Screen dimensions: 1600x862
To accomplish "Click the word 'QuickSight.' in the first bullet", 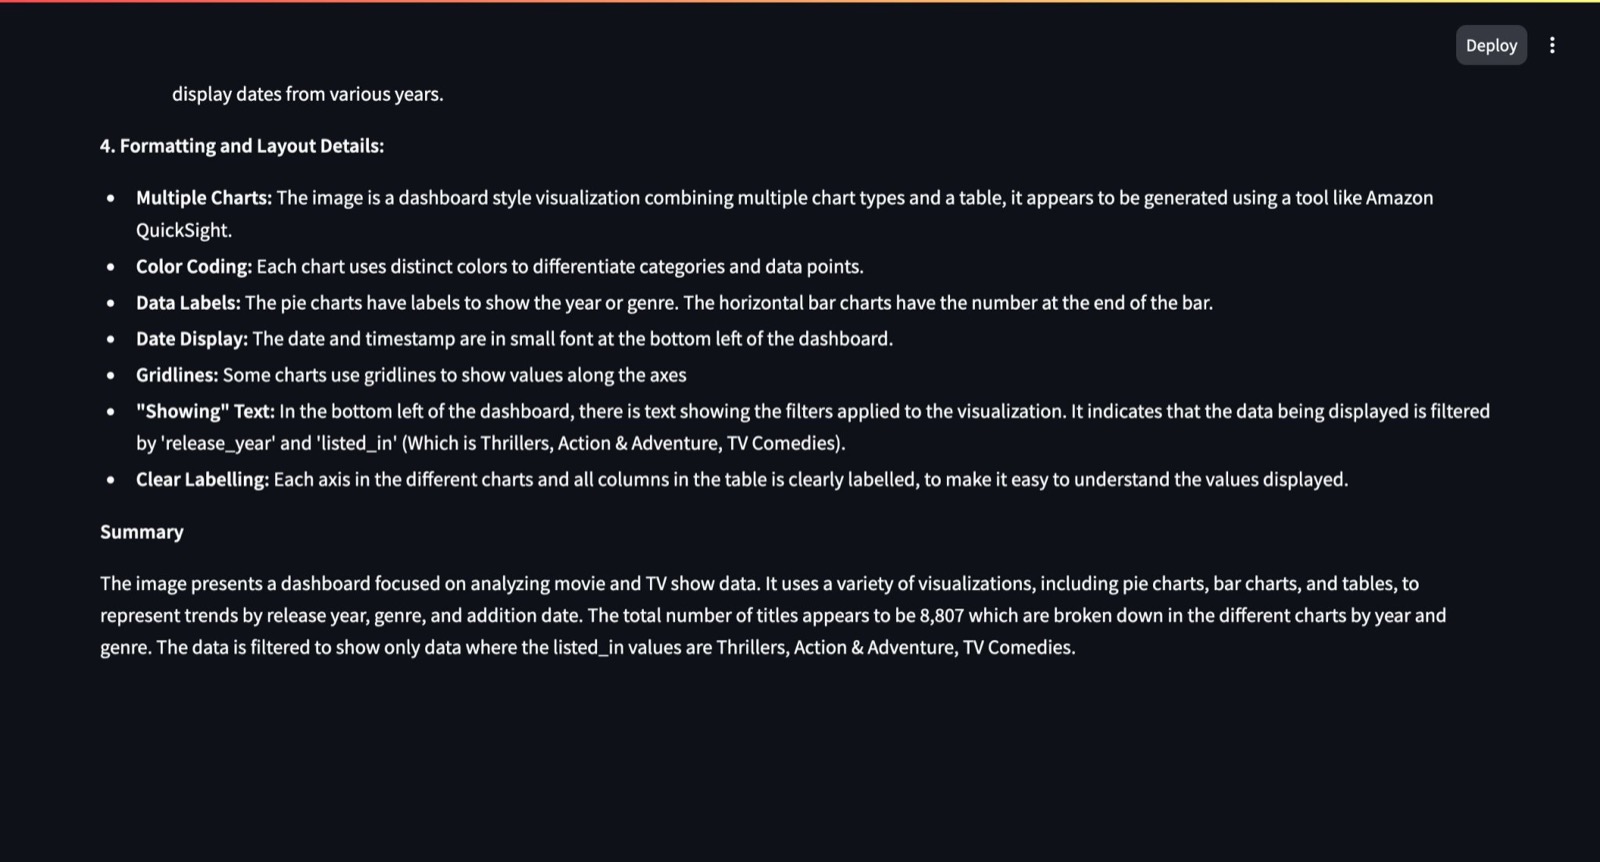I will [184, 230].
